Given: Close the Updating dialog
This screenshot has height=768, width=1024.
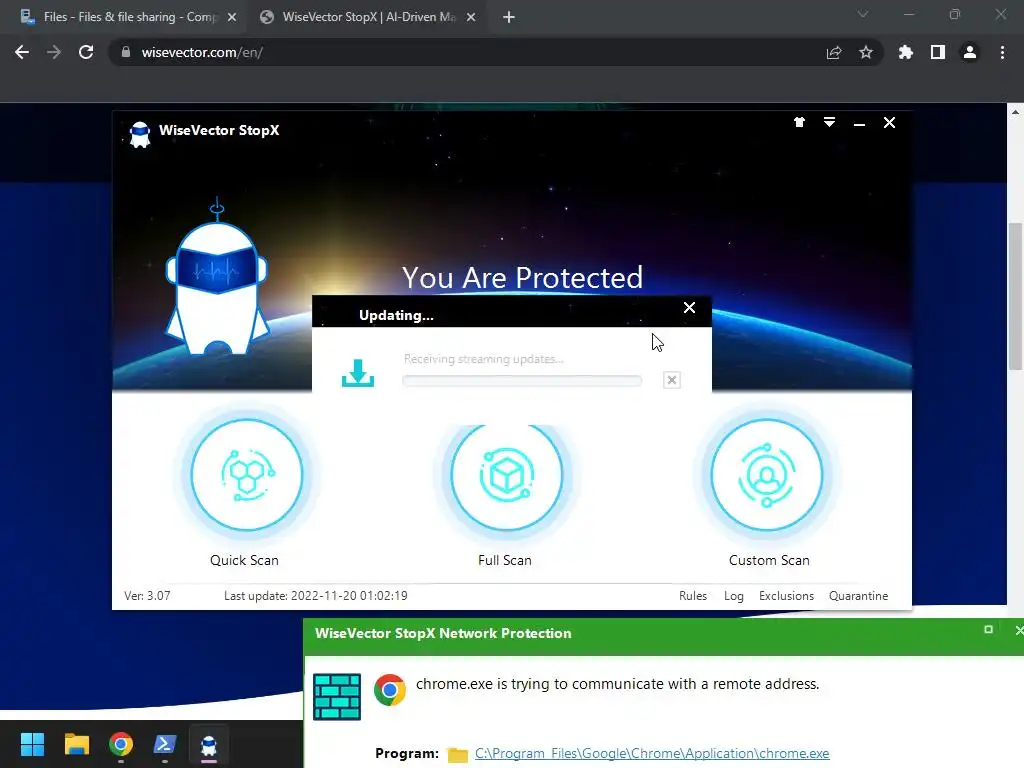Looking at the screenshot, I should [689, 308].
